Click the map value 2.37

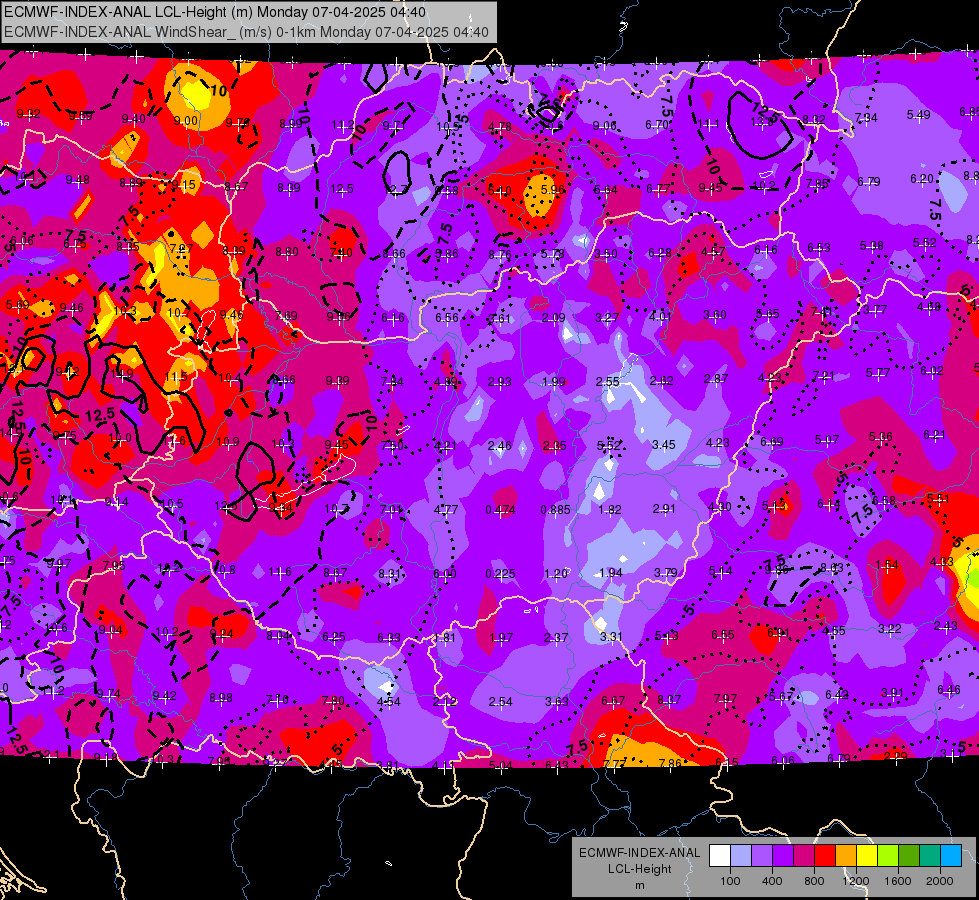click(x=556, y=638)
